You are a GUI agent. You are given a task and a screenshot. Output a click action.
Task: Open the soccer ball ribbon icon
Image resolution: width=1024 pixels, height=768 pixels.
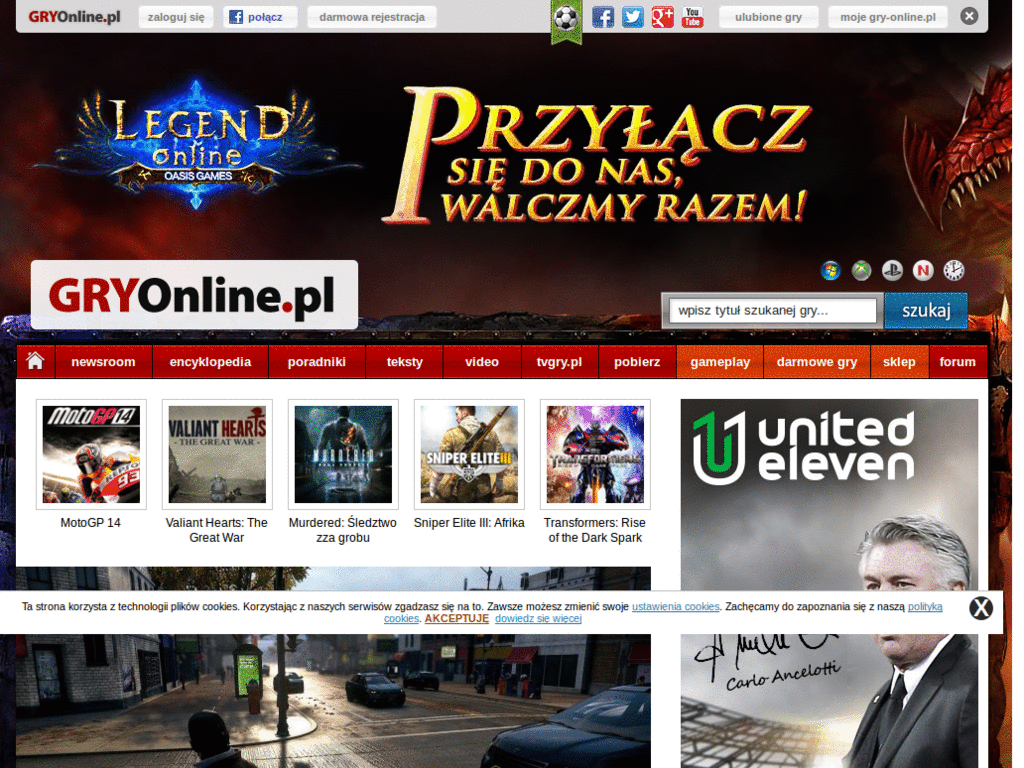point(566,20)
